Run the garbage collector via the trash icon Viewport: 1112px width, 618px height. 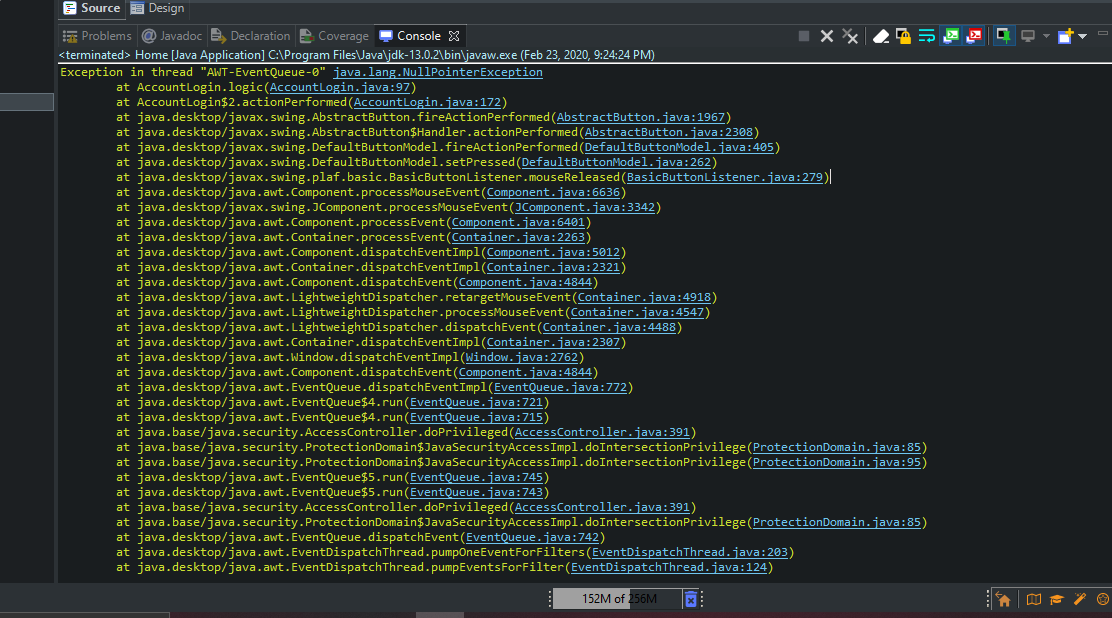690,599
